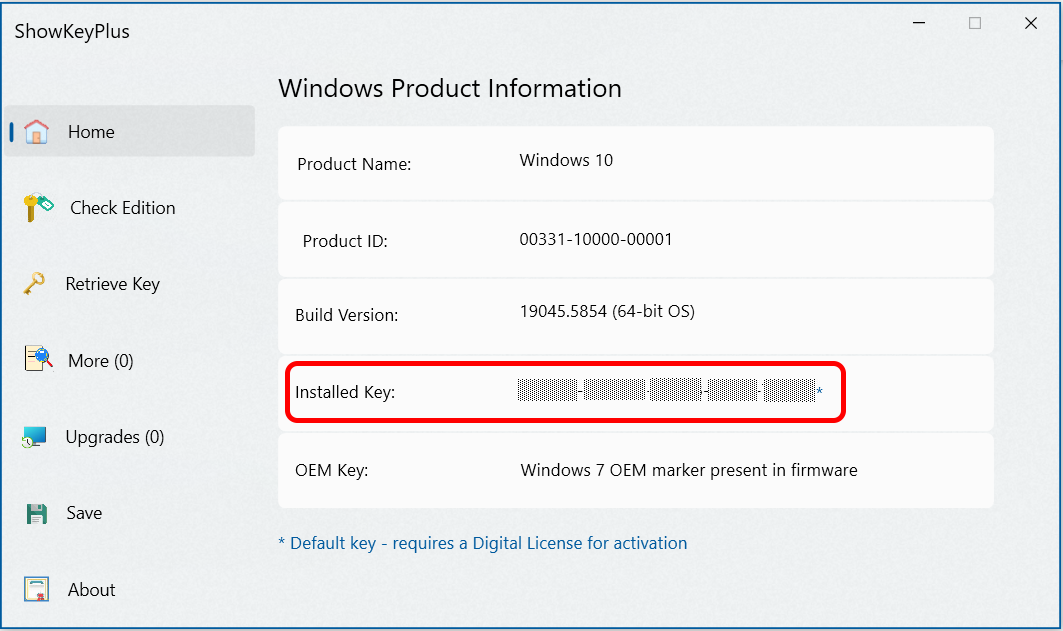Maximize the ShowKeyPlus window

(x=975, y=23)
